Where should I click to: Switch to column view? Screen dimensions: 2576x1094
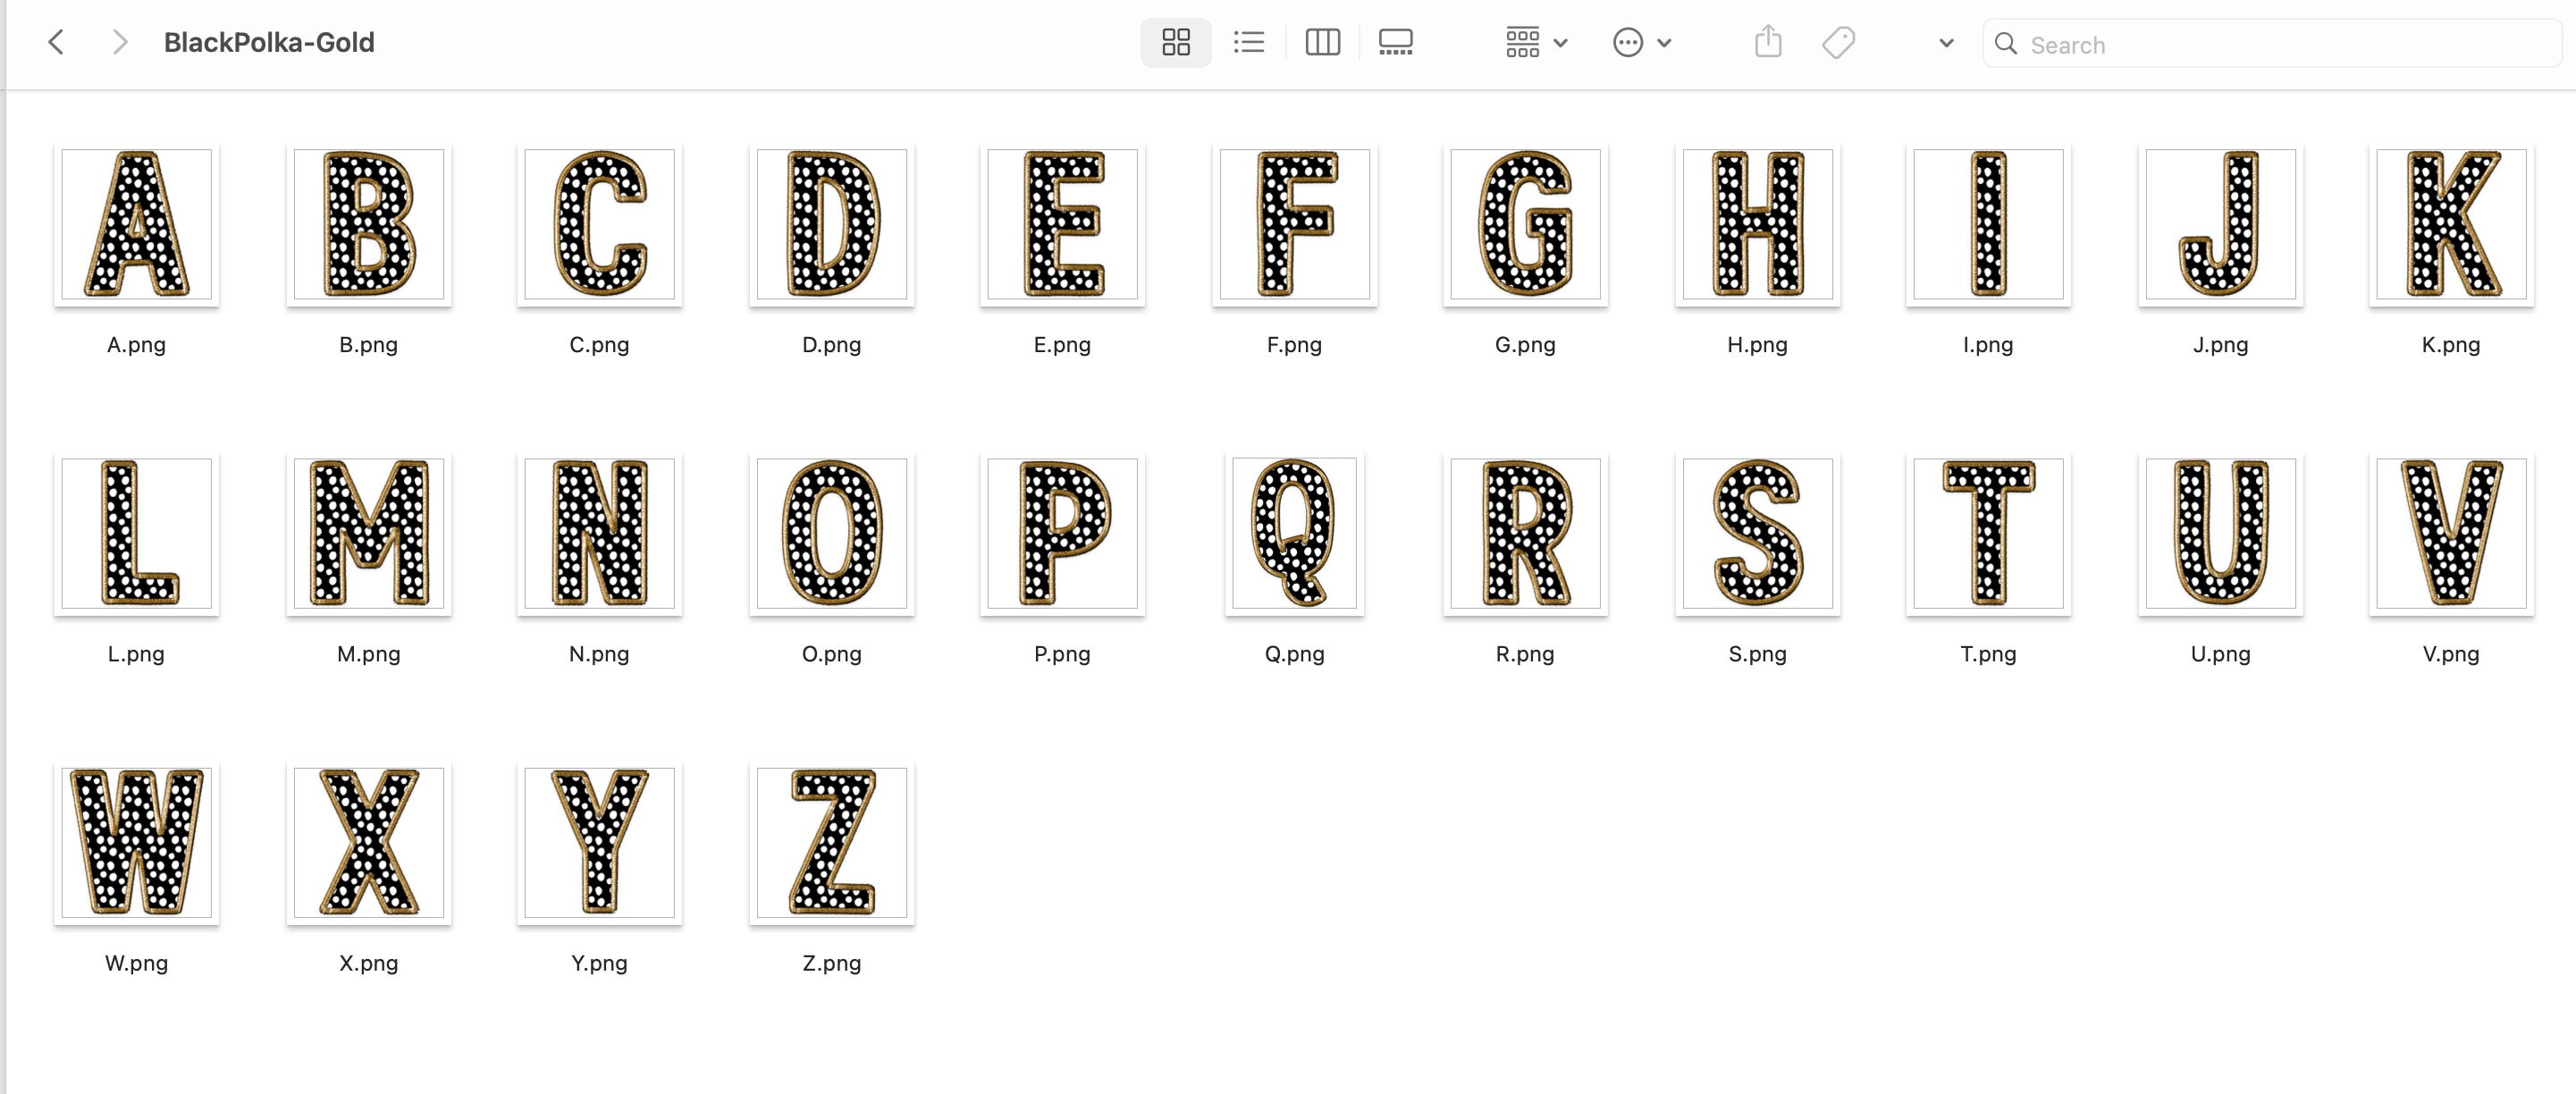coord(1322,42)
